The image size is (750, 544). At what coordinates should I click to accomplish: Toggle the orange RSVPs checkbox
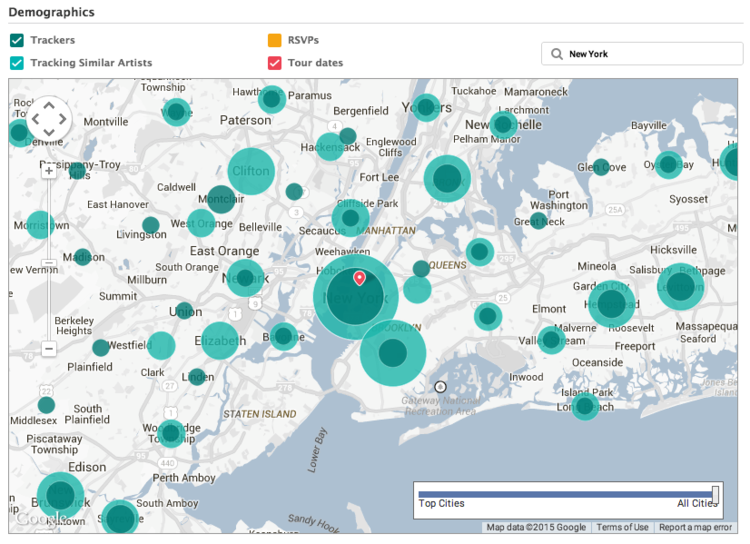(x=274, y=40)
